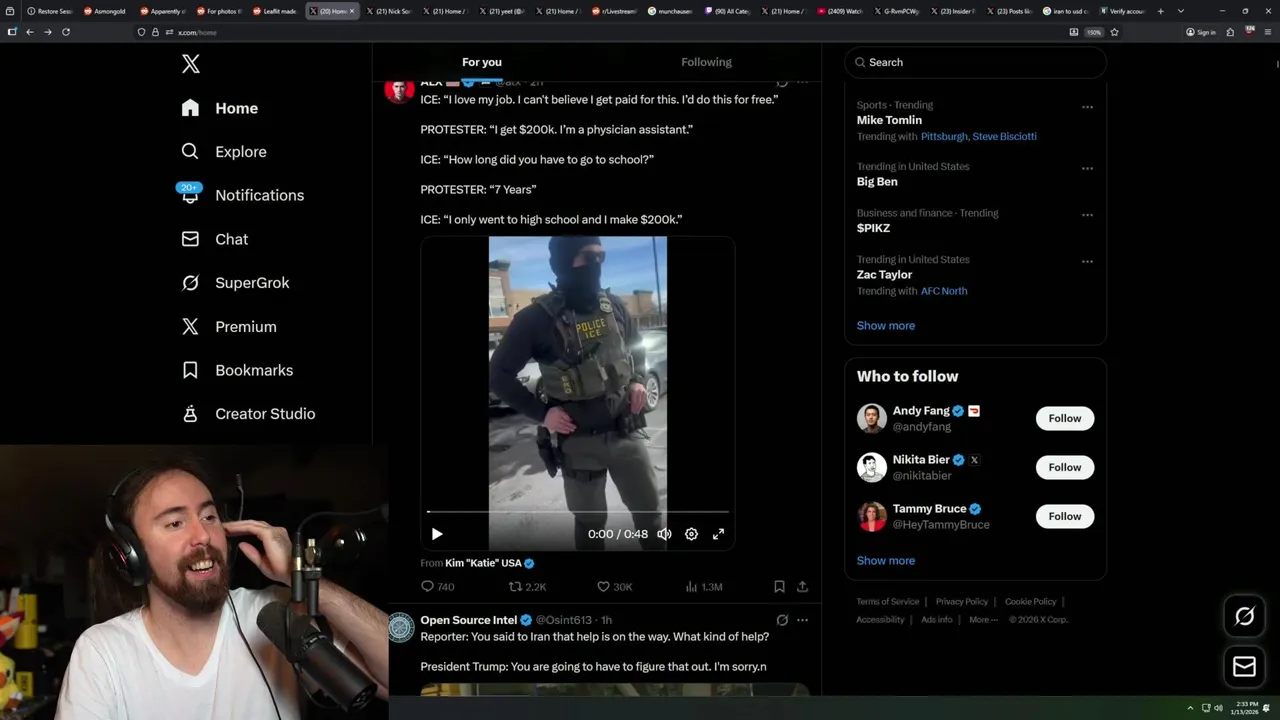Follow Andy Fang
The height and width of the screenshot is (720, 1280).
click(1065, 418)
